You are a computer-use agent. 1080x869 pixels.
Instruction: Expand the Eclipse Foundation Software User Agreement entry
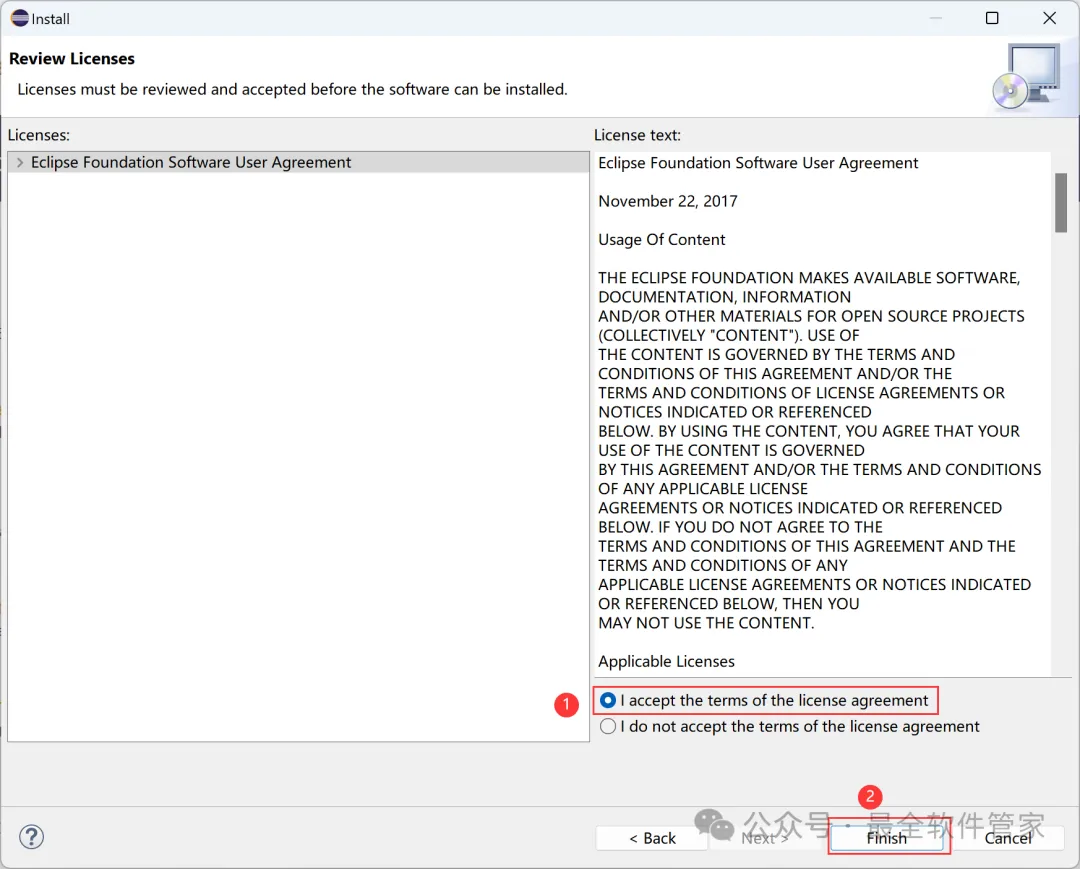coord(20,163)
